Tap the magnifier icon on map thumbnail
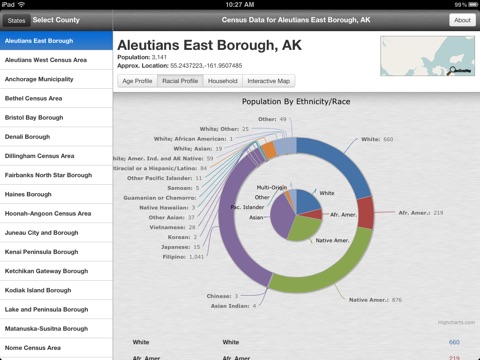The image size is (480, 360). [x=452, y=70]
